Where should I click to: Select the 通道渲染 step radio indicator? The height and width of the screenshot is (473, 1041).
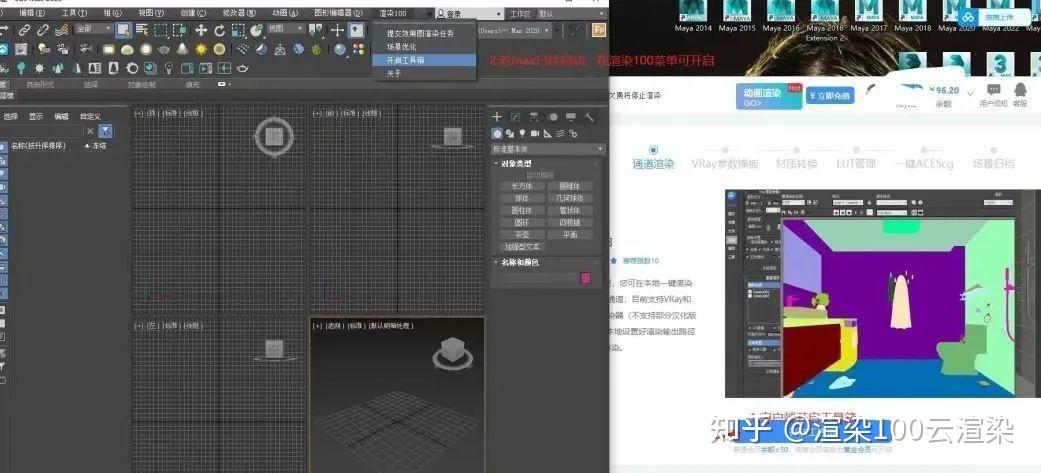tap(653, 150)
